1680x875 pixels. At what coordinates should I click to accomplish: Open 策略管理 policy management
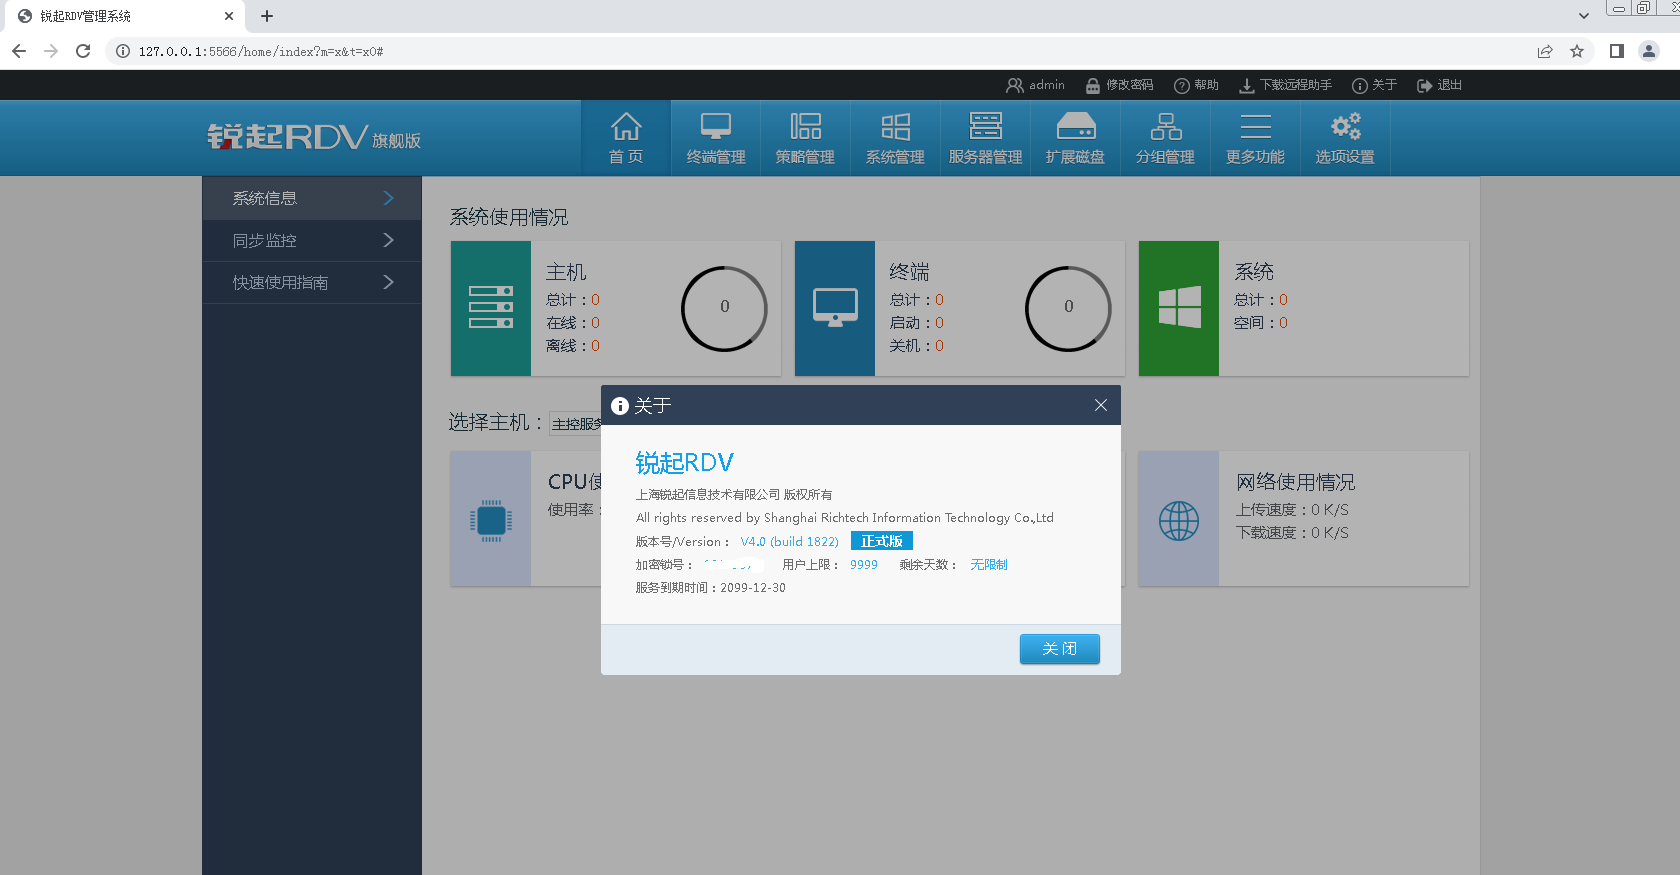pyautogui.click(x=805, y=138)
